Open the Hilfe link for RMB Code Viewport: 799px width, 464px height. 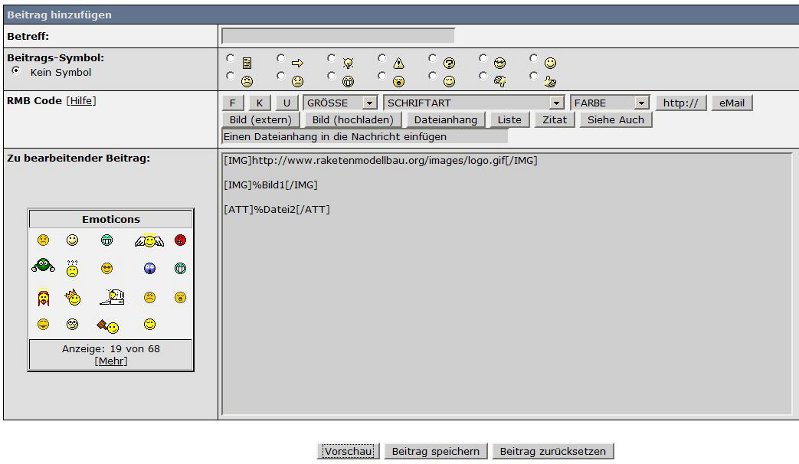pos(81,100)
